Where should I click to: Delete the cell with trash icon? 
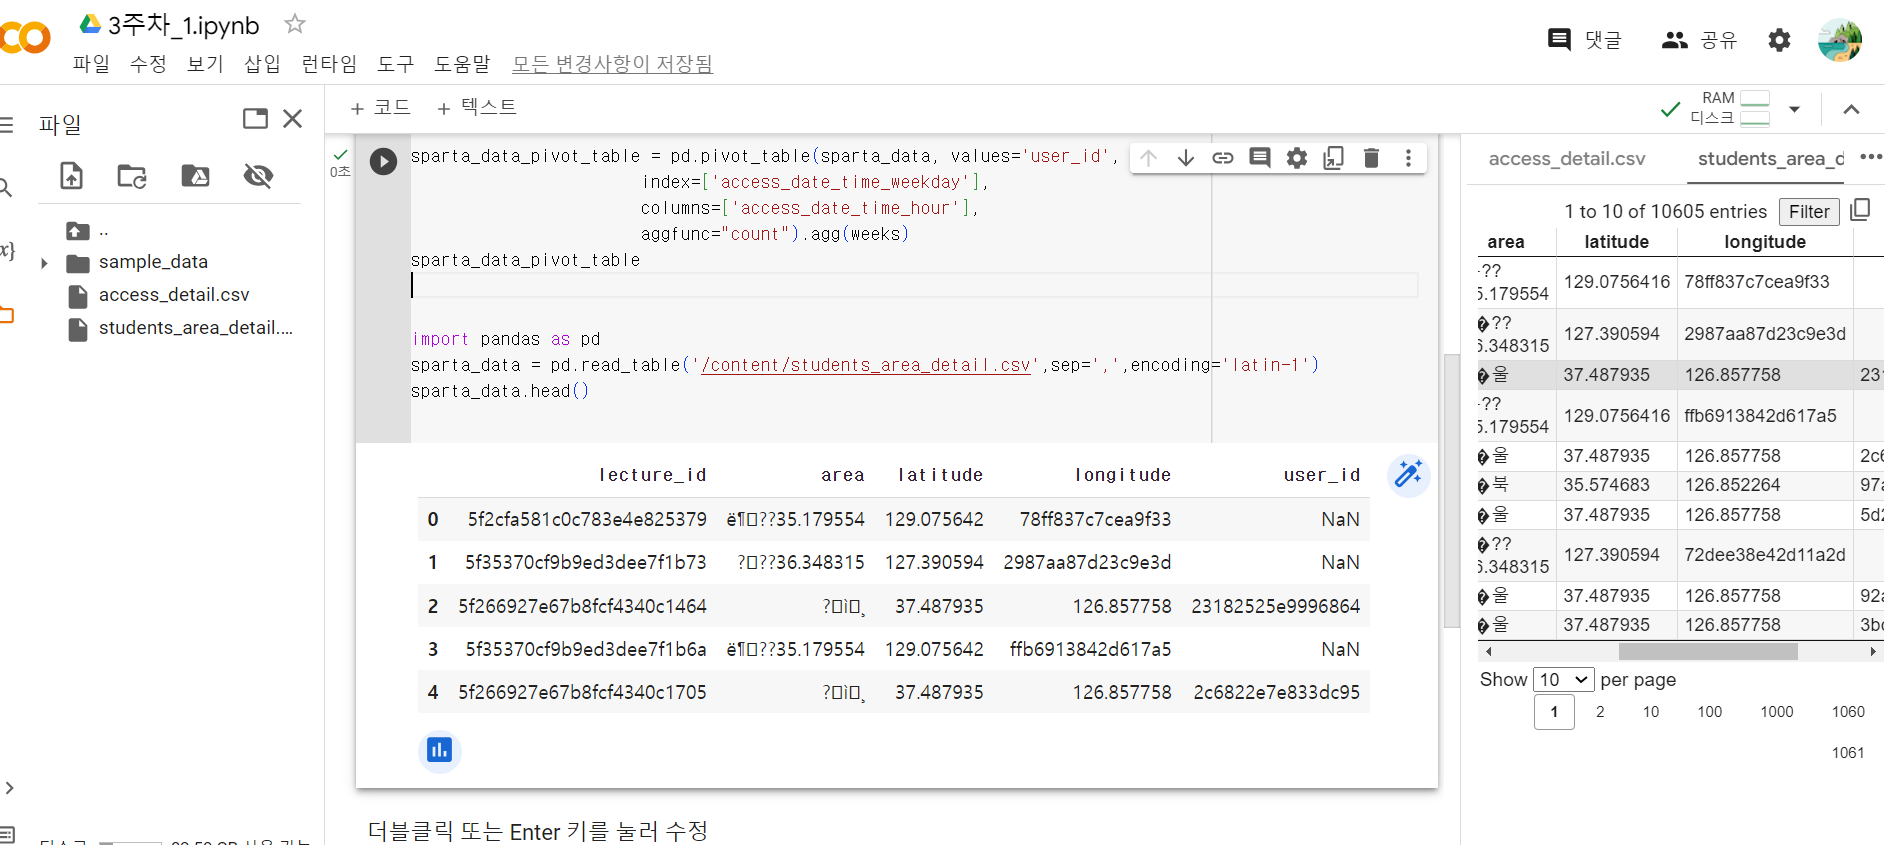(x=1372, y=158)
